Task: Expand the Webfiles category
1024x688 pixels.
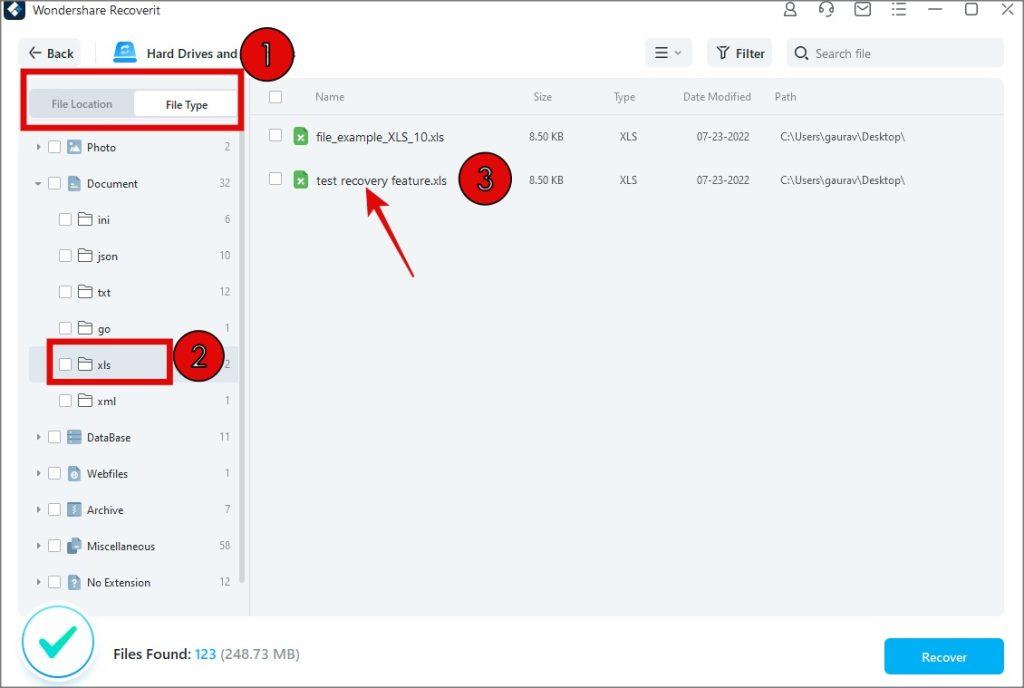Action: coord(38,473)
